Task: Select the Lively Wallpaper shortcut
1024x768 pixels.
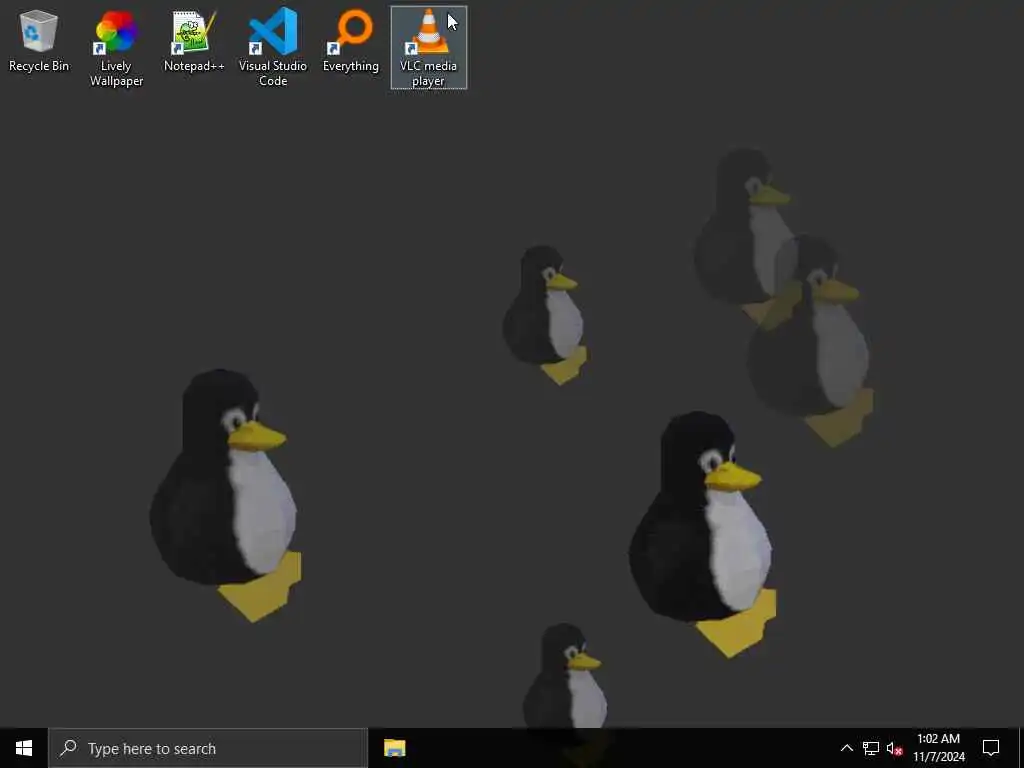Action: 116,48
